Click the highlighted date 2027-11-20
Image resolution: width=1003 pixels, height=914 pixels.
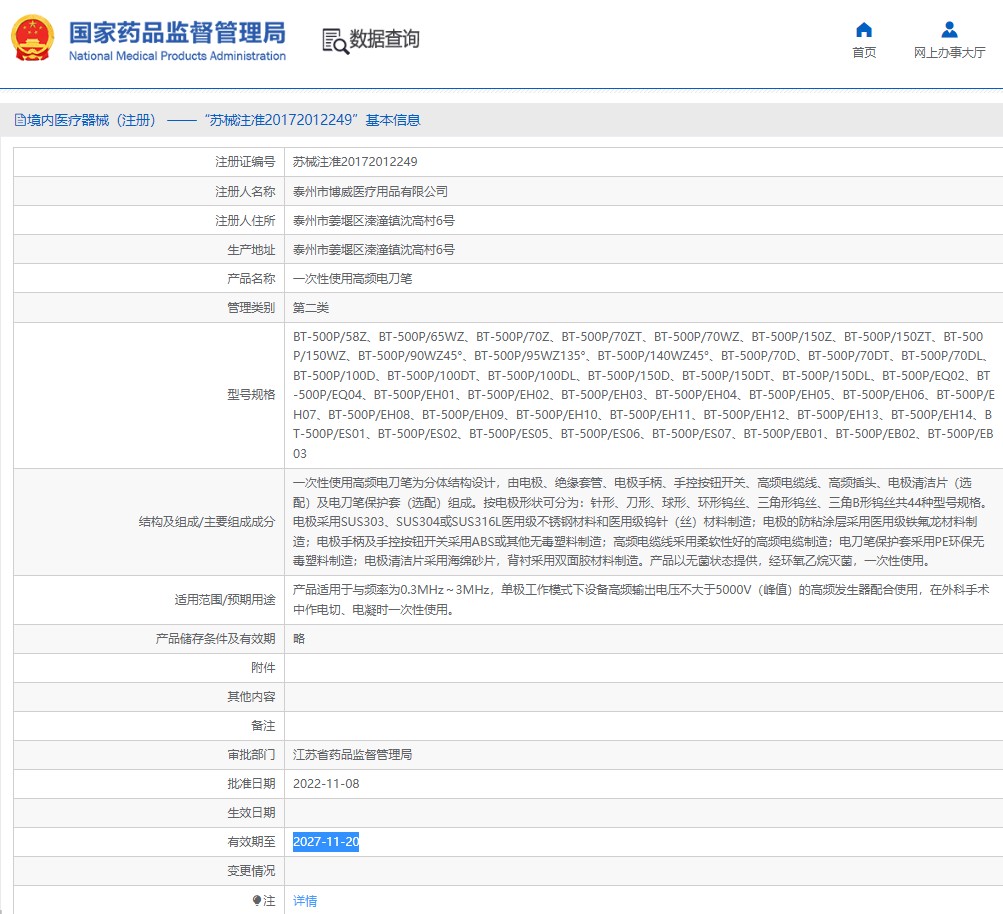click(x=326, y=842)
